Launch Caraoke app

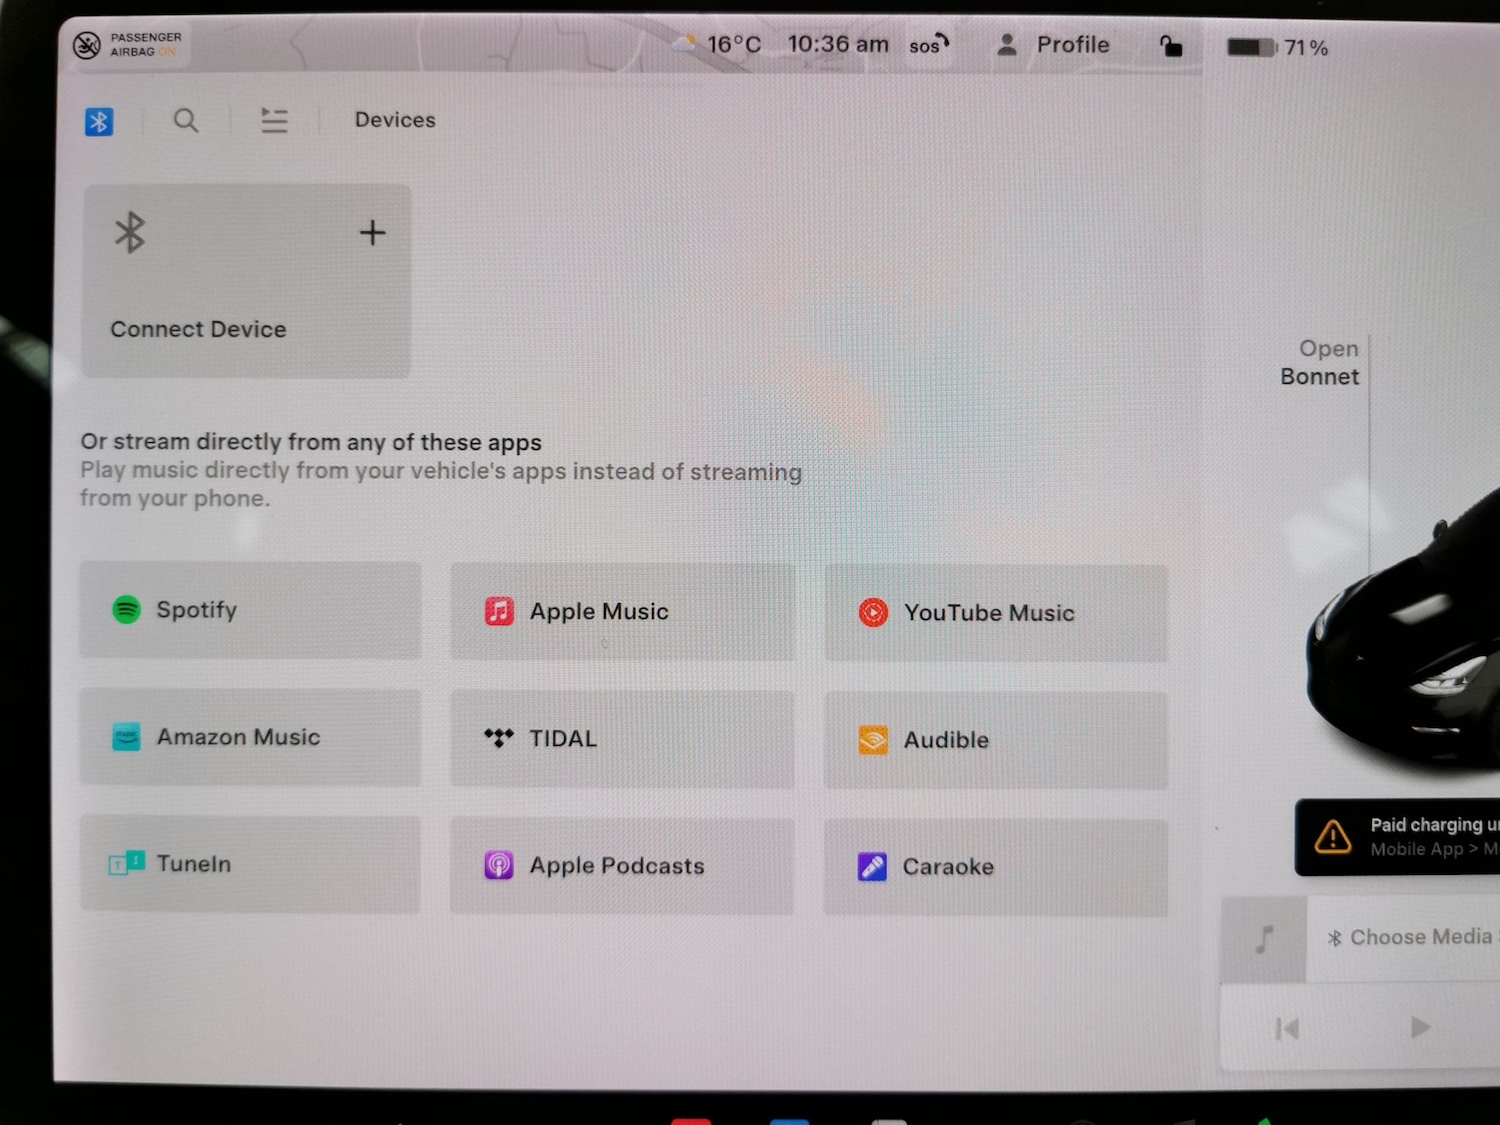point(995,867)
